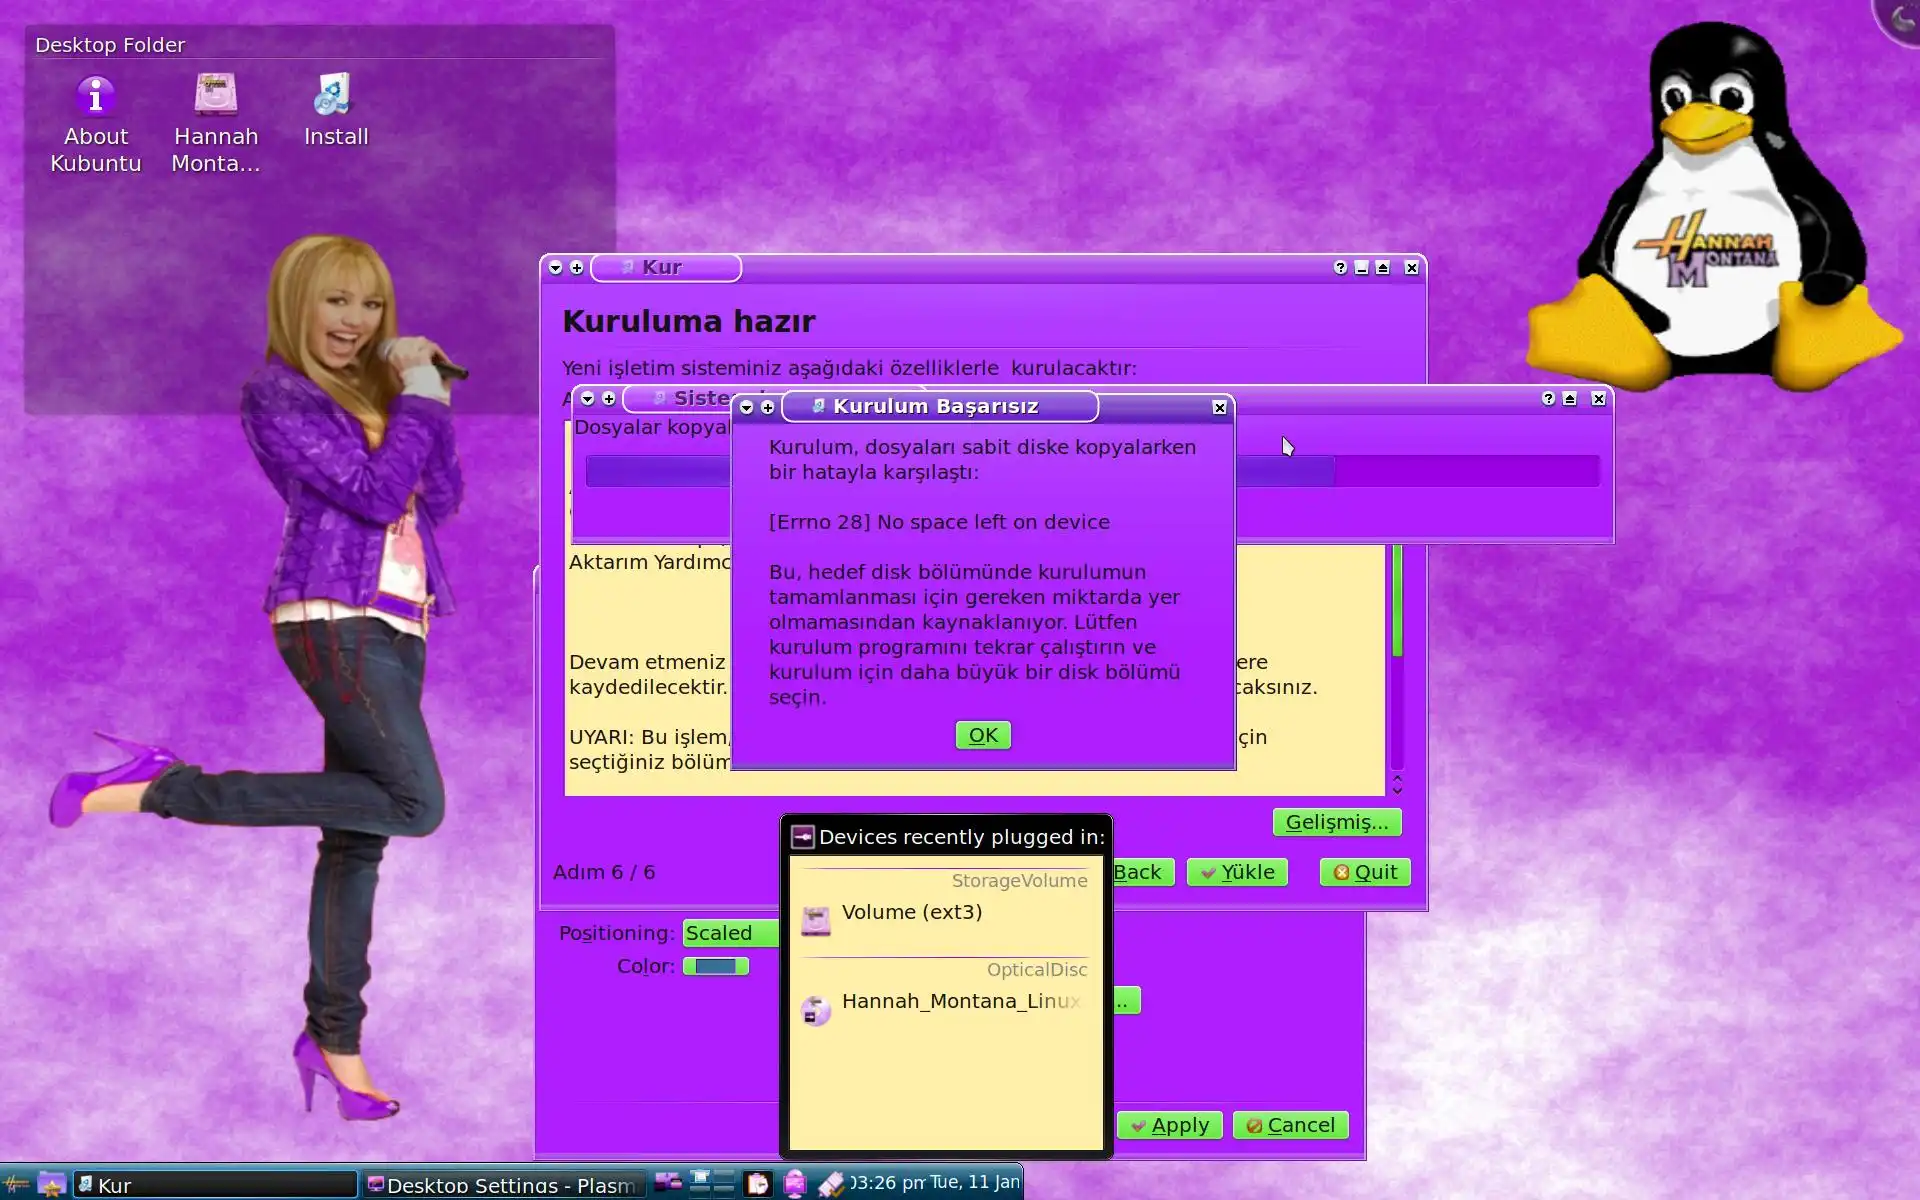
Task: Select Volume (ext3) storage device
Action: (912, 913)
